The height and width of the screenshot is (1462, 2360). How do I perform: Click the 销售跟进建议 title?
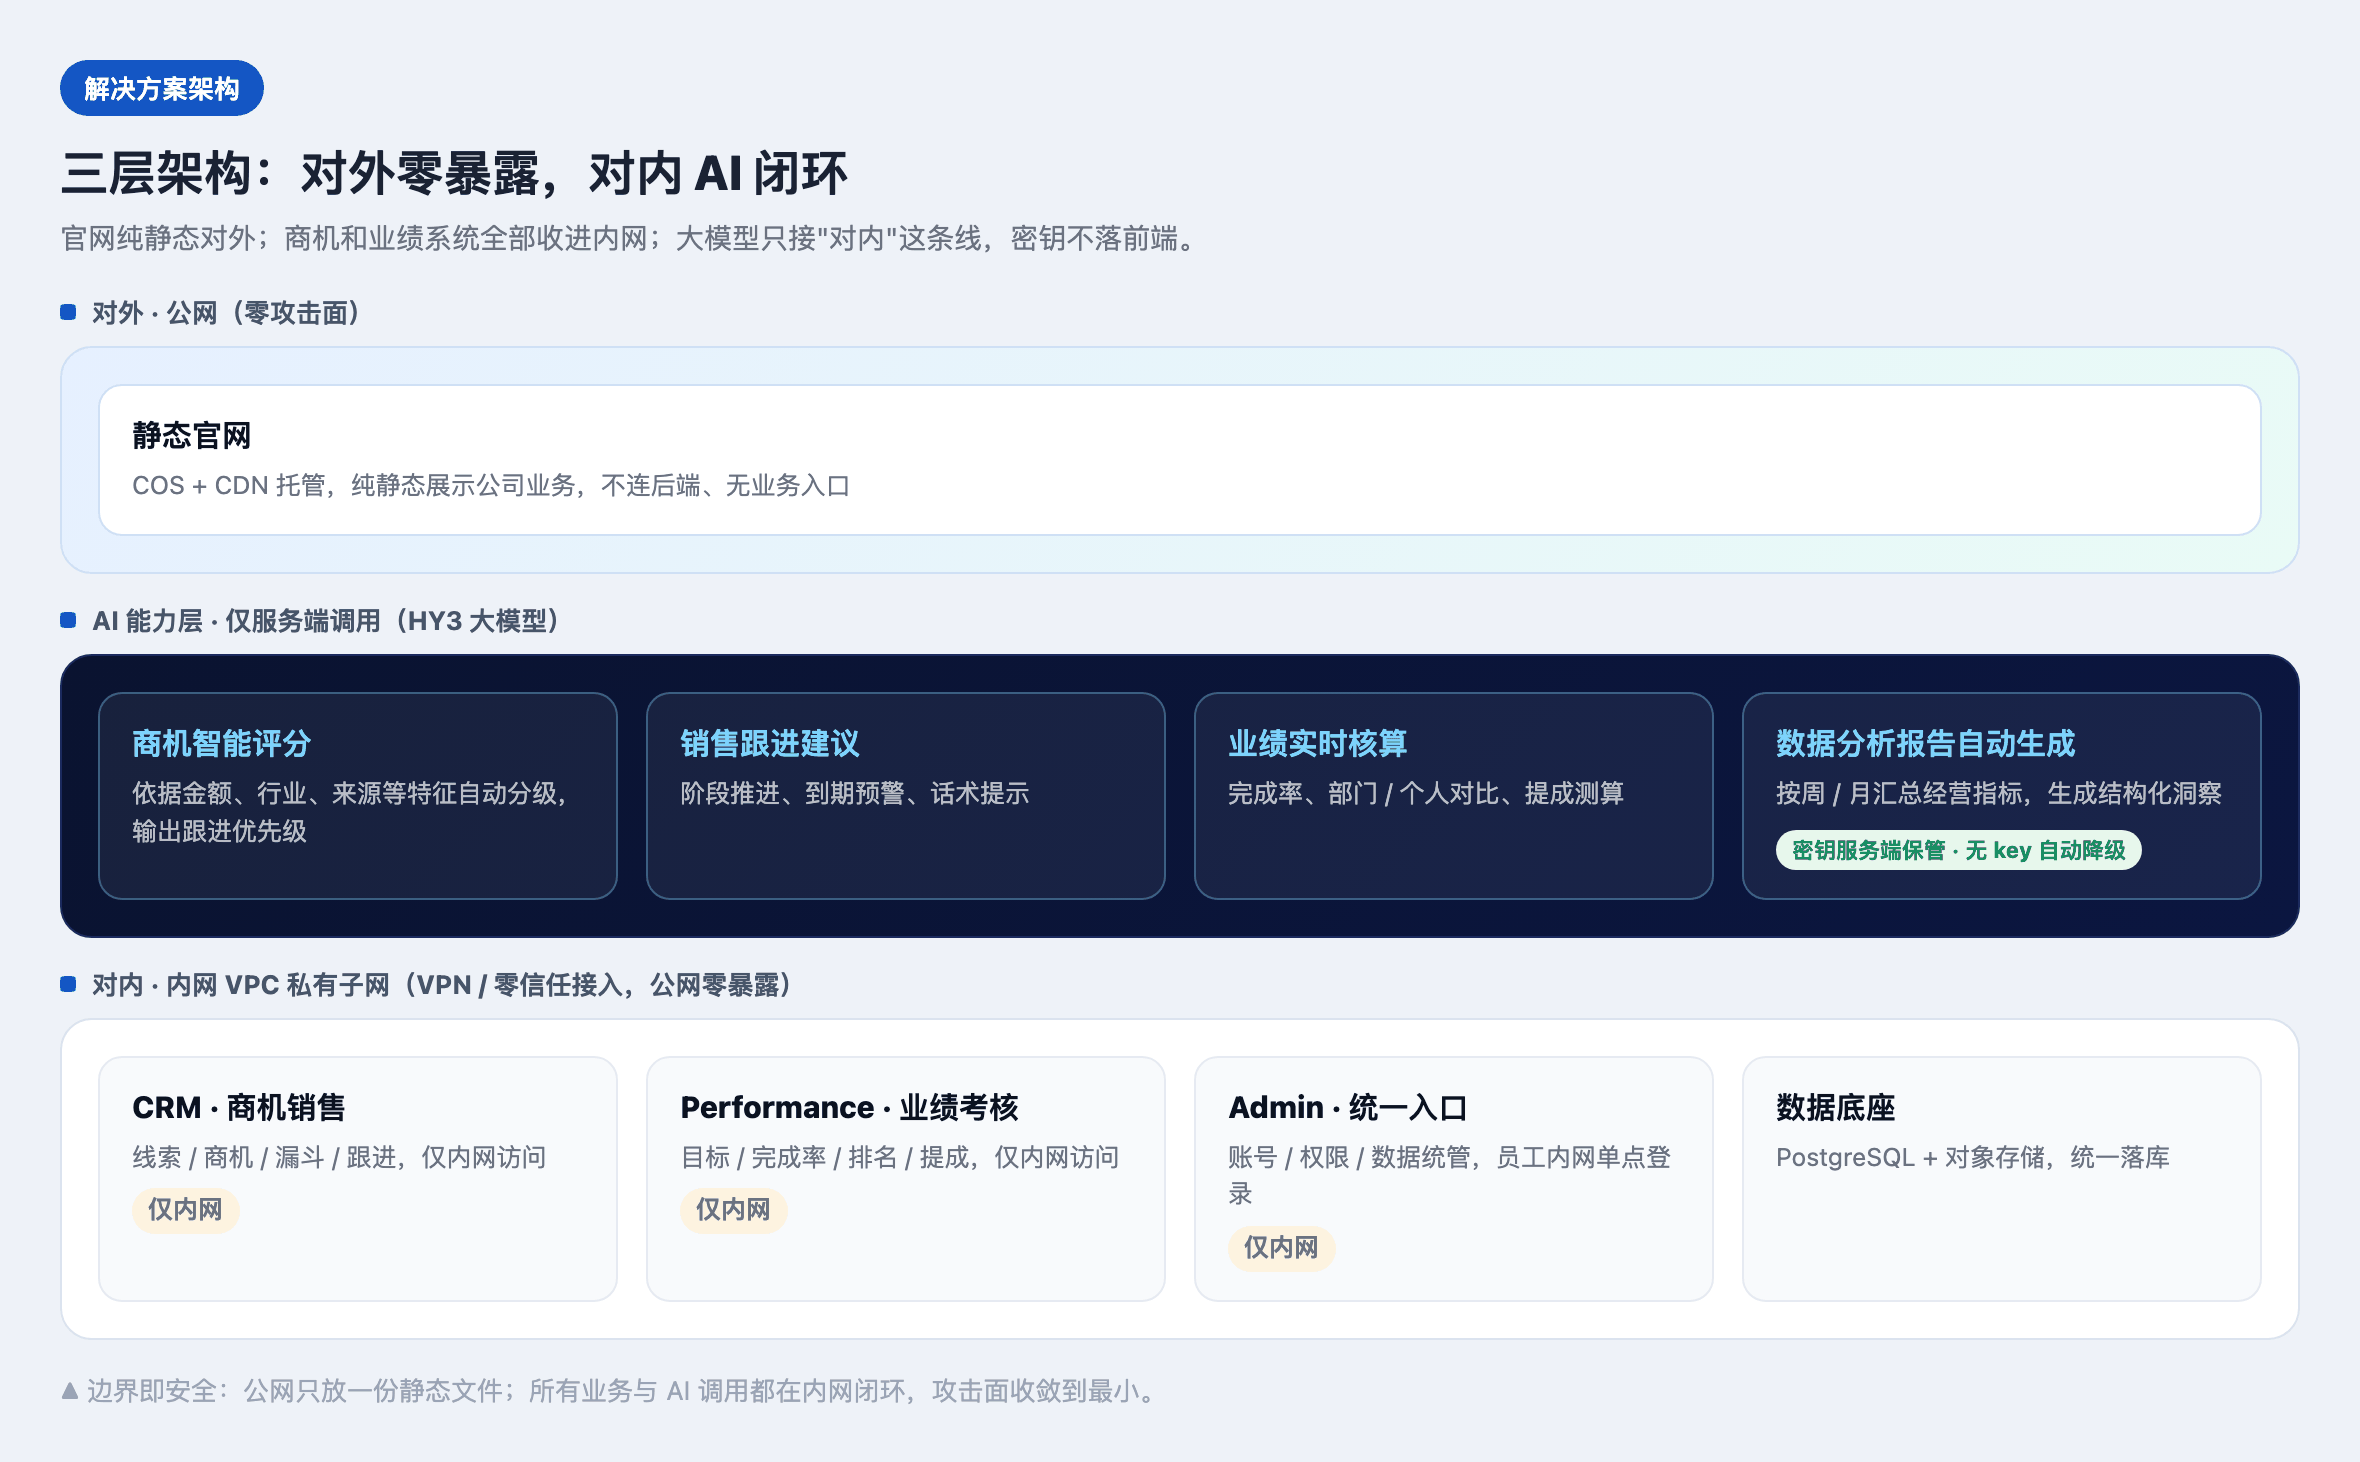coord(770,743)
